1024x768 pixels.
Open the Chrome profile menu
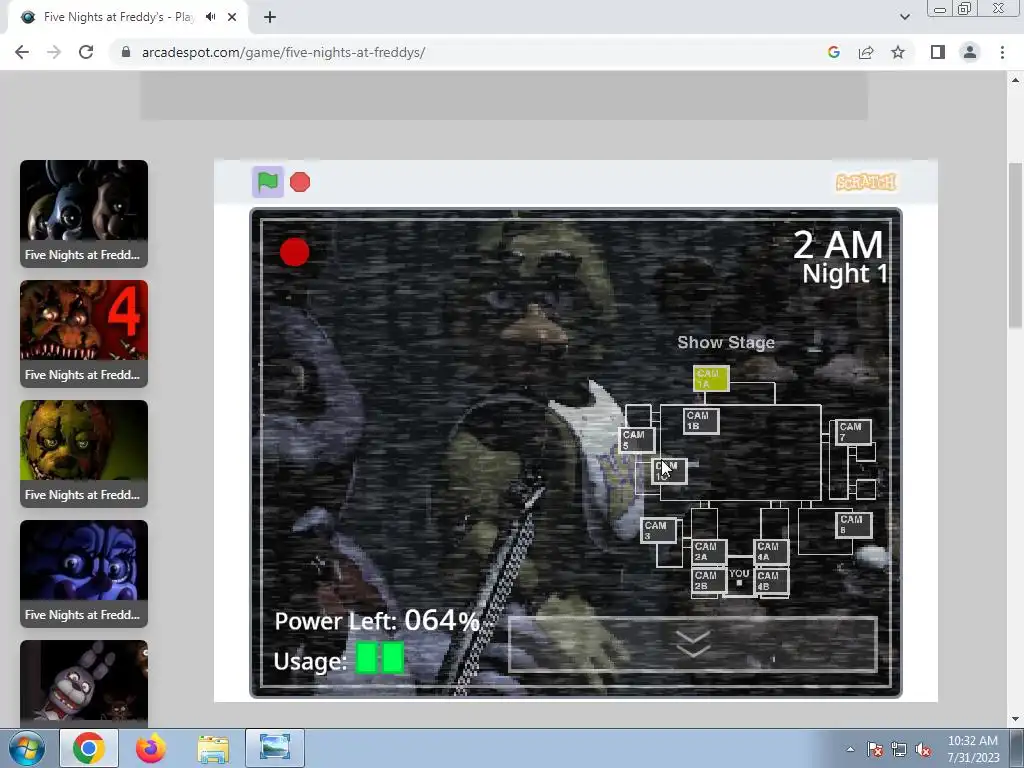pyautogui.click(x=970, y=52)
